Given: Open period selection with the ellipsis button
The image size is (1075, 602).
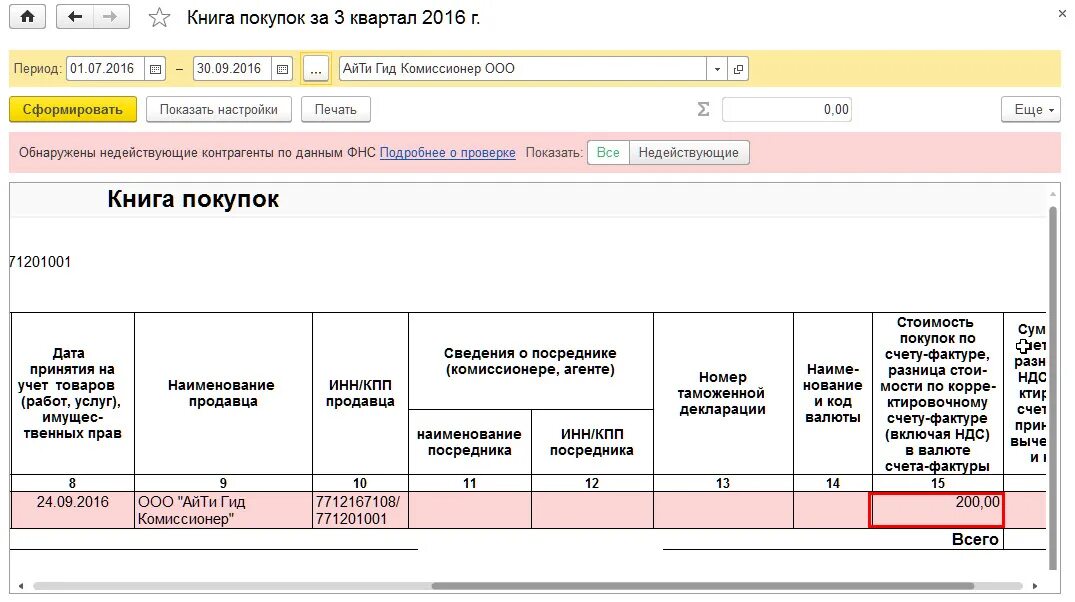Looking at the screenshot, I should coord(315,69).
